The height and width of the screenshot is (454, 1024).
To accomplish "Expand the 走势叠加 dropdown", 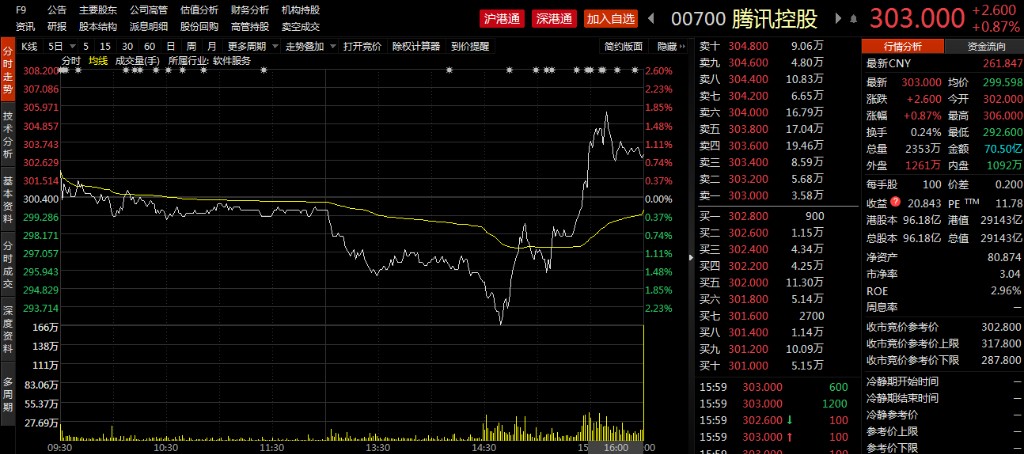I will tap(332, 46).
